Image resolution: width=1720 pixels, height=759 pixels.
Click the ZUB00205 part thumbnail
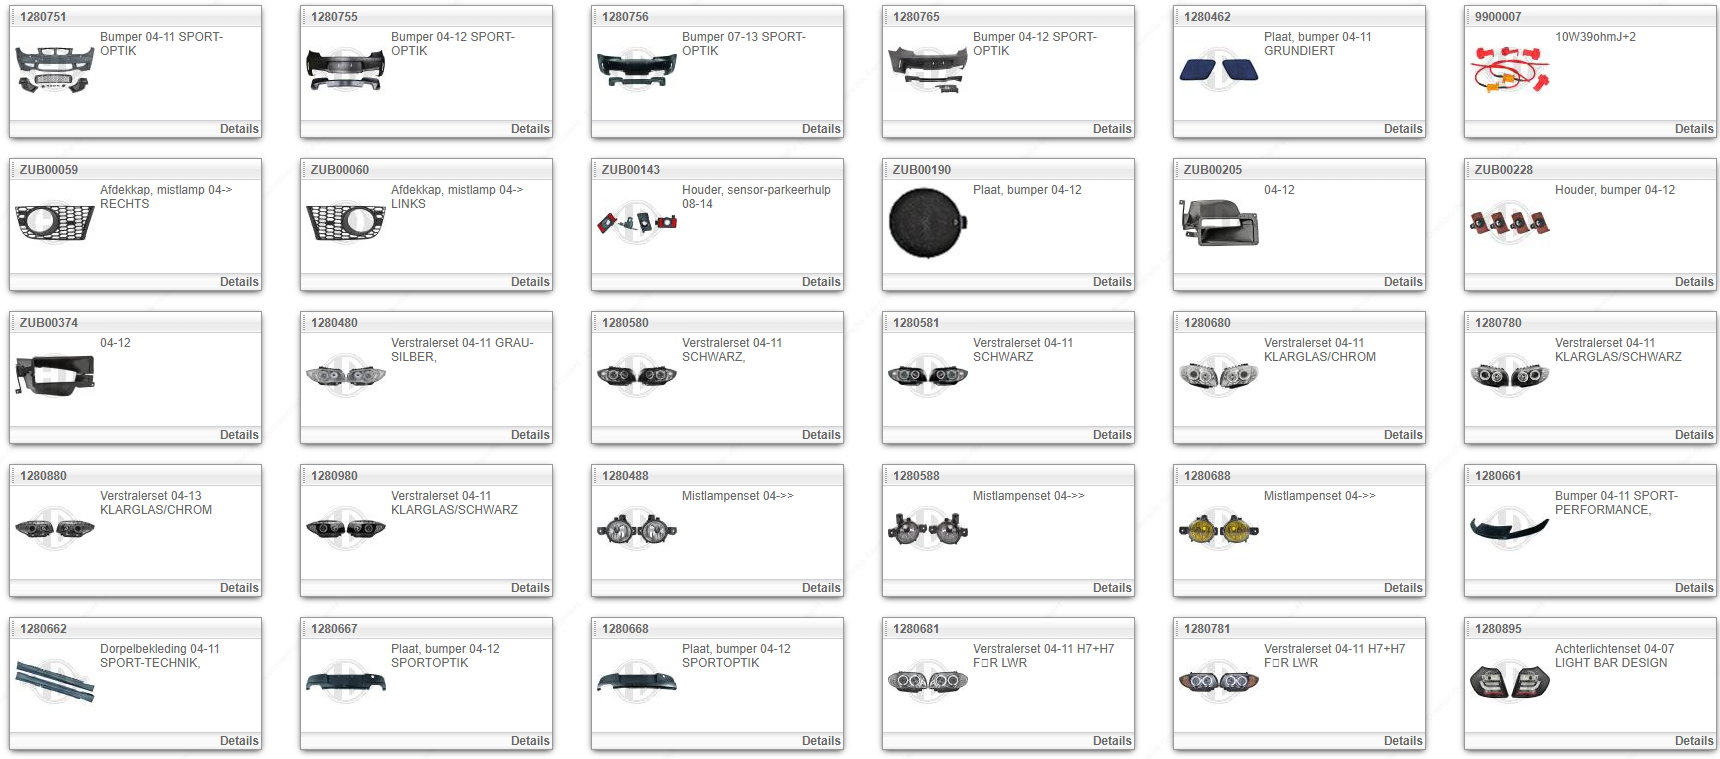pyautogui.click(x=1219, y=222)
